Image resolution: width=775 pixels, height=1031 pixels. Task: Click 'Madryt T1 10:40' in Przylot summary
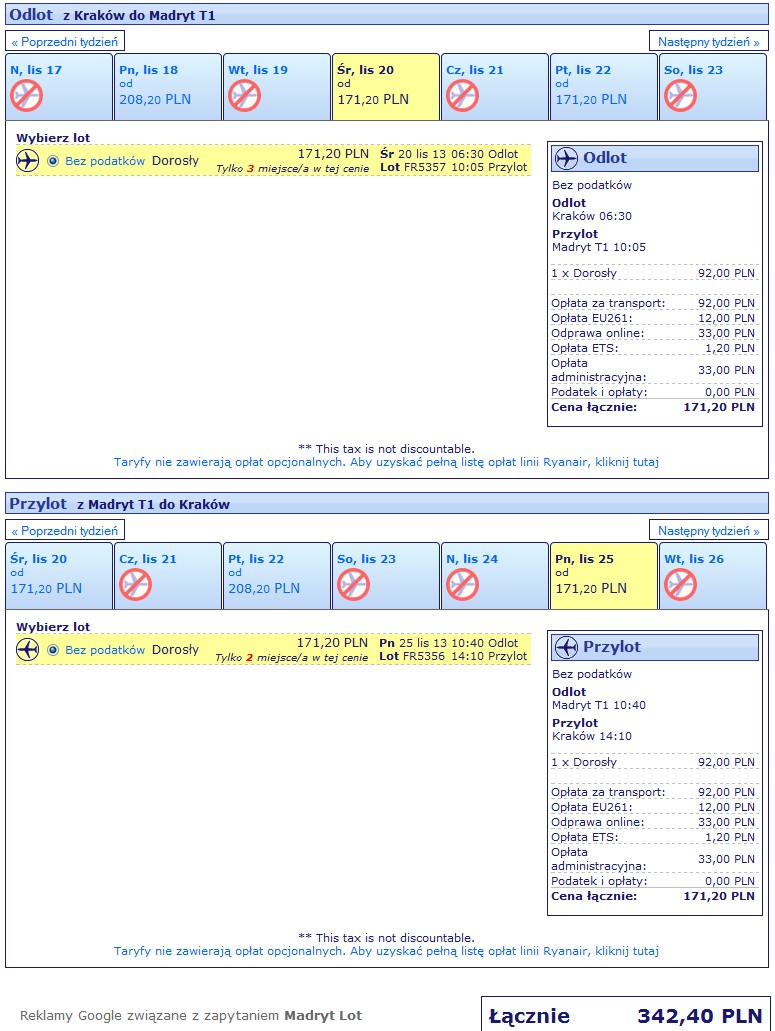click(x=599, y=706)
